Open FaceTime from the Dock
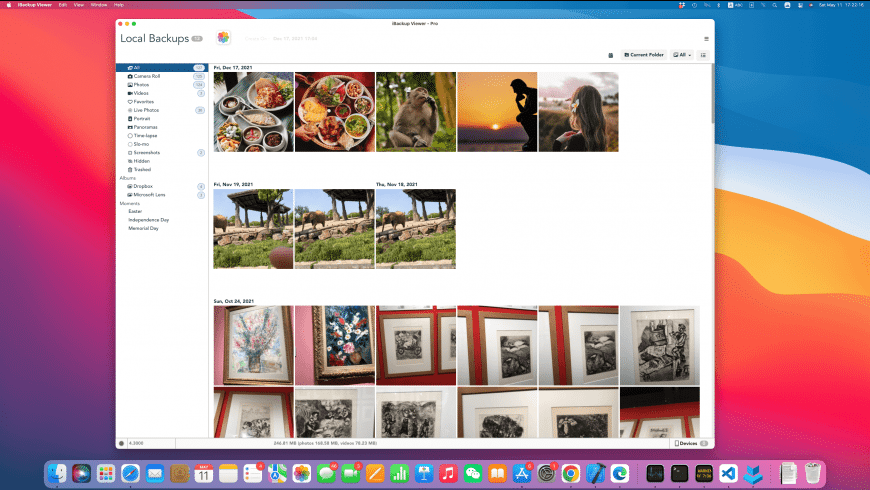The height and width of the screenshot is (490, 870). pyautogui.click(x=350, y=473)
